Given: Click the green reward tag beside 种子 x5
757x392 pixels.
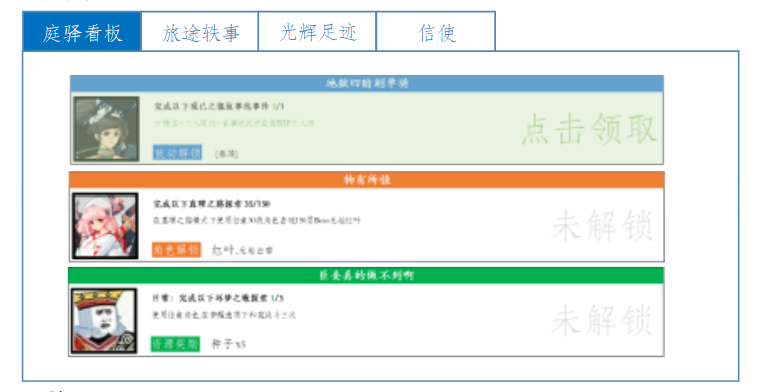Looking at the screenshot, I should click(x=175, y=344).
